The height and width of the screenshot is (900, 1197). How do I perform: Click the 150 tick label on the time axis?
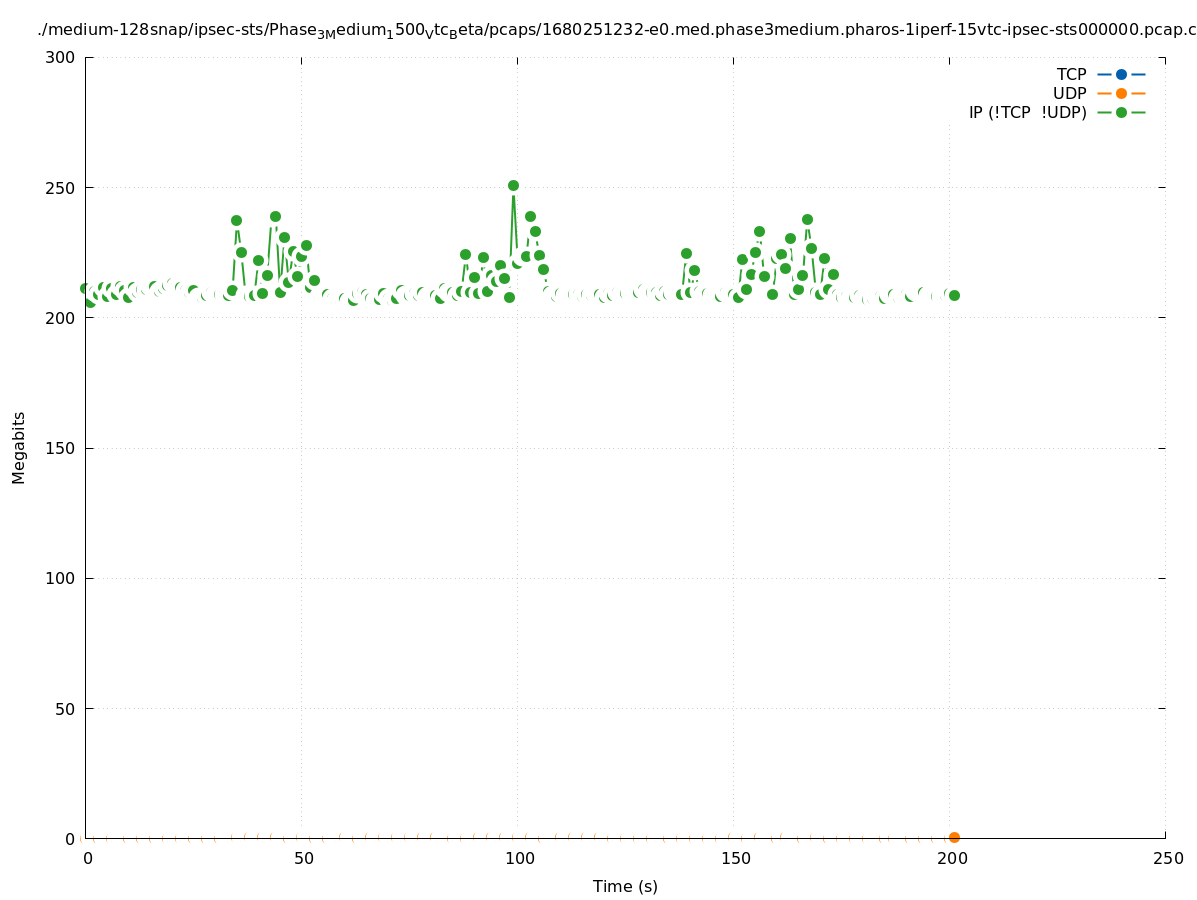click(734, 859)
